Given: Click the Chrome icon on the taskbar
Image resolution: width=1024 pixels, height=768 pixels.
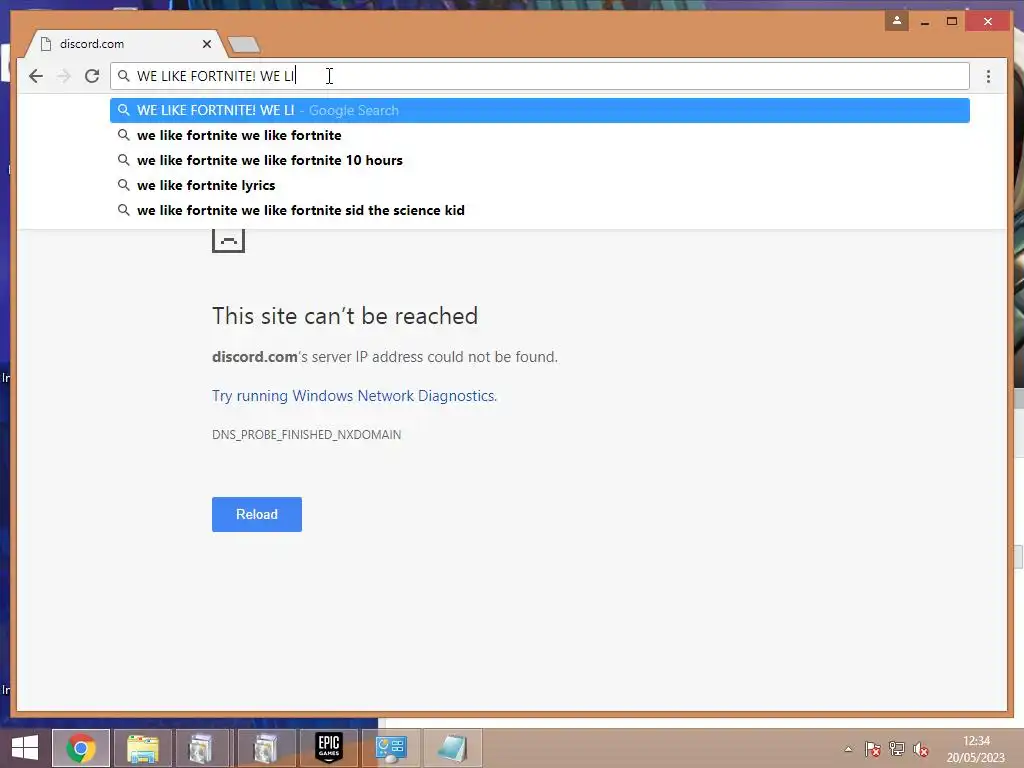Looking at the screenshot, I should (81, 748).
